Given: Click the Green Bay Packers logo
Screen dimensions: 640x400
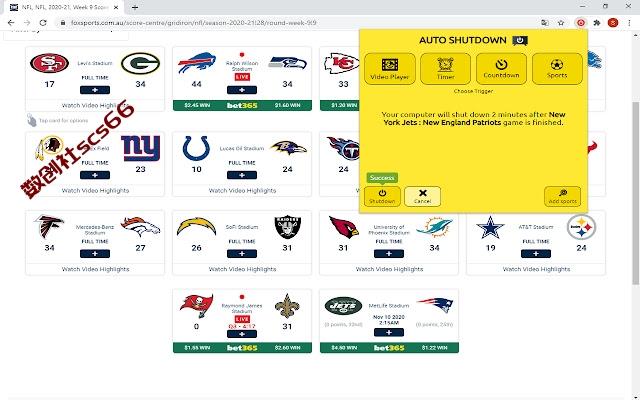Looking at the screenshot, I should click(140, 64).
